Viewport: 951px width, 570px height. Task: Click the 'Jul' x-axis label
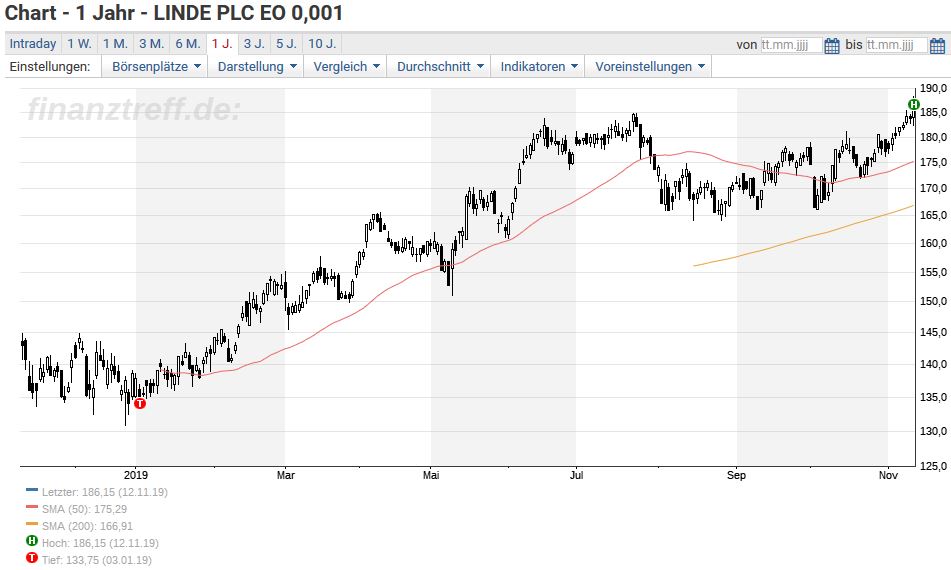(576, 475)
